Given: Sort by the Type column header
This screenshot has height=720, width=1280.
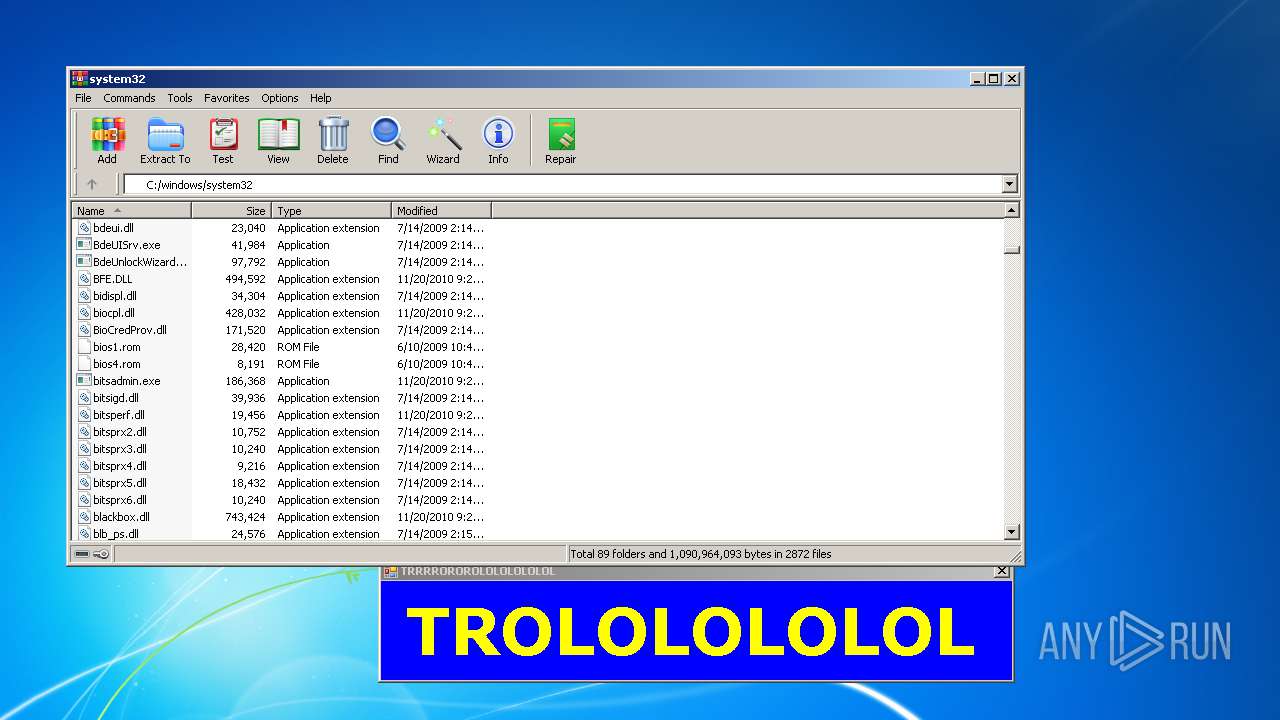Looking at the screenshot, I should click(x=331, y=211).
